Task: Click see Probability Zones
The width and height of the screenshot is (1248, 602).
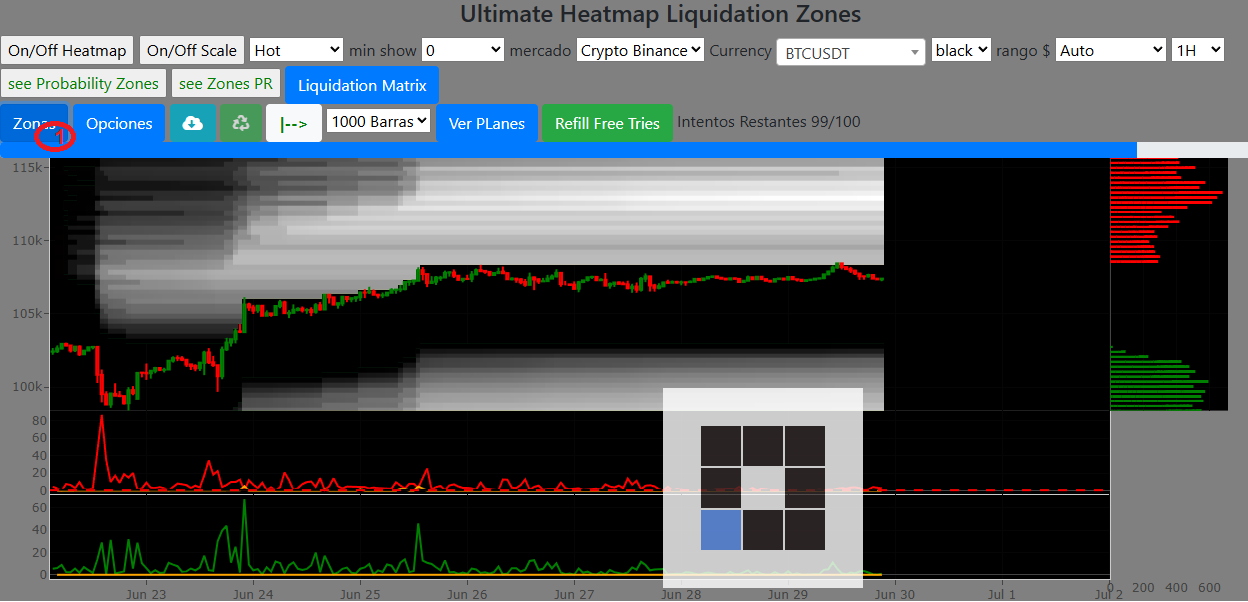Action: click(x=83, y=84)
